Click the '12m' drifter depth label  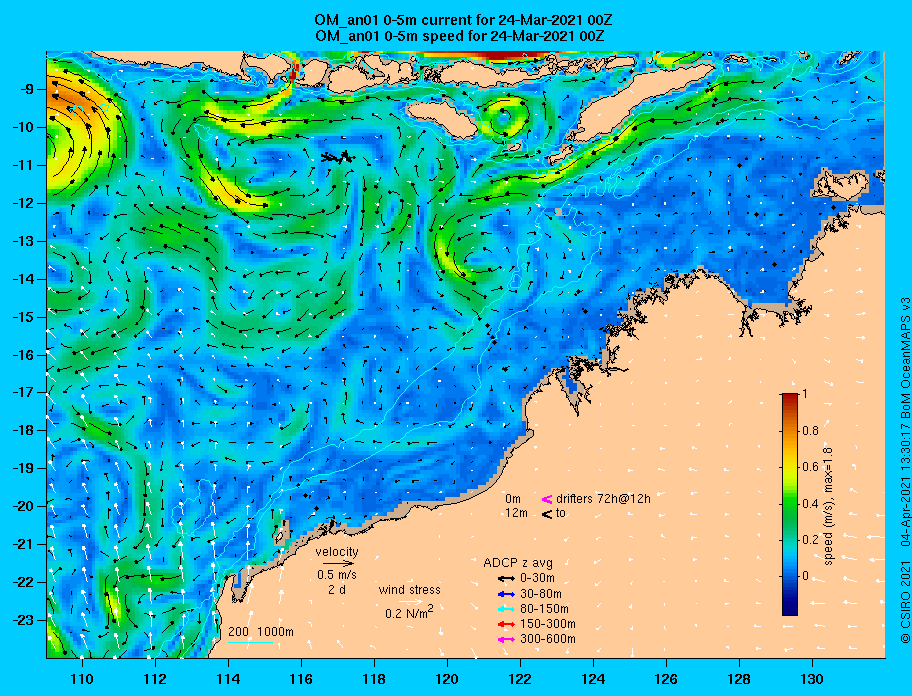tap(516, 513)
